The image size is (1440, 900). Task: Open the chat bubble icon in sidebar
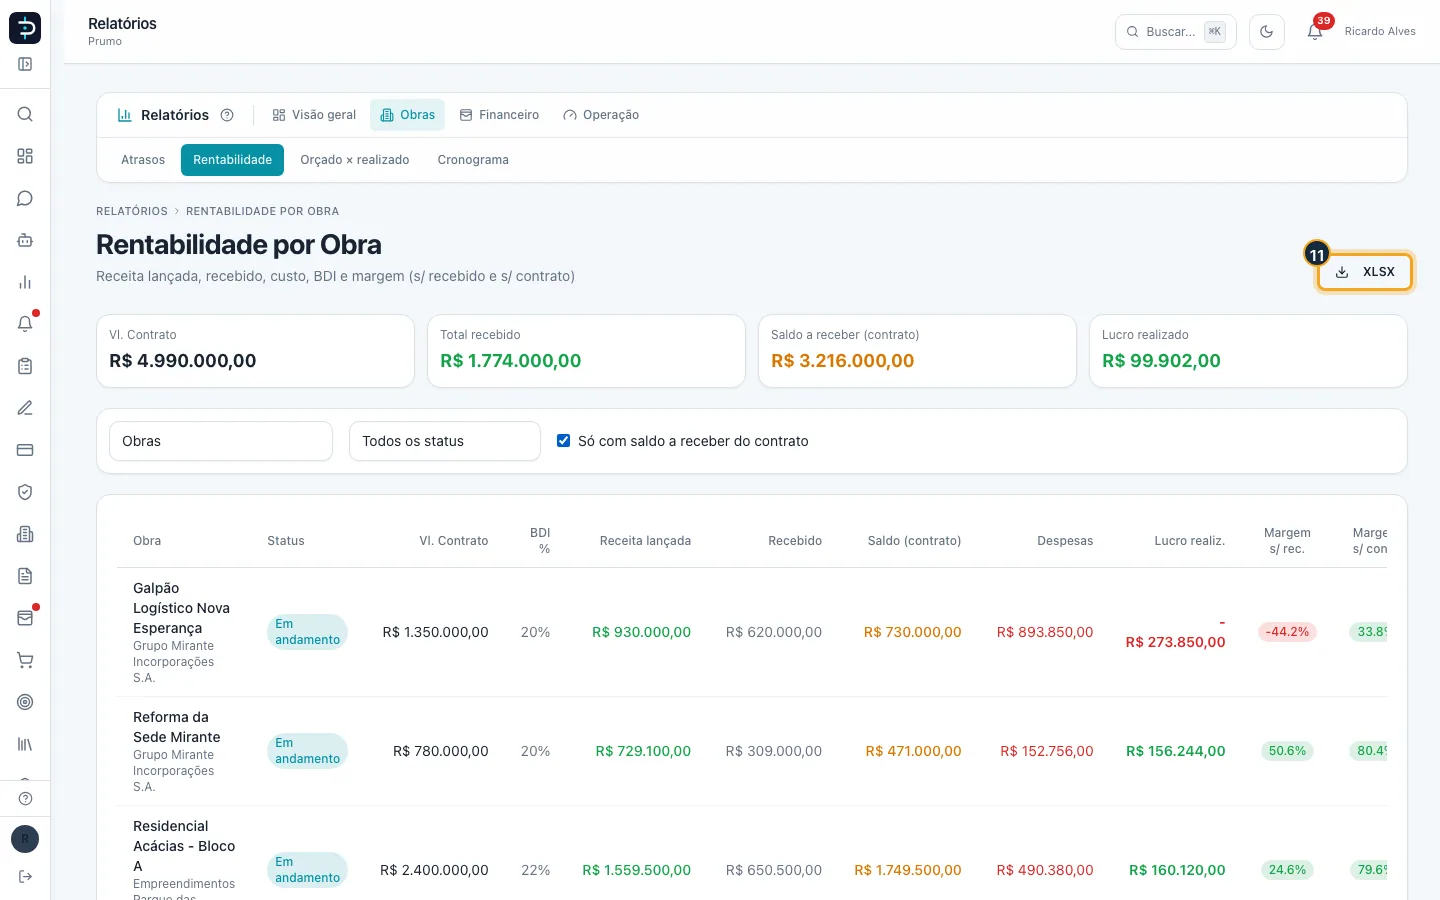[x=25, y=198]
